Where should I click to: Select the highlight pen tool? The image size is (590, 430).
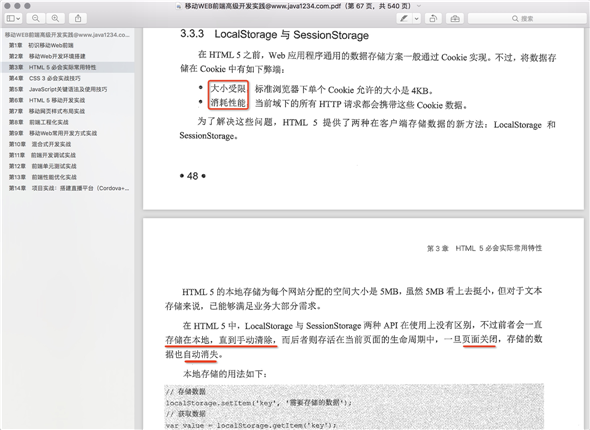point(404,18)
